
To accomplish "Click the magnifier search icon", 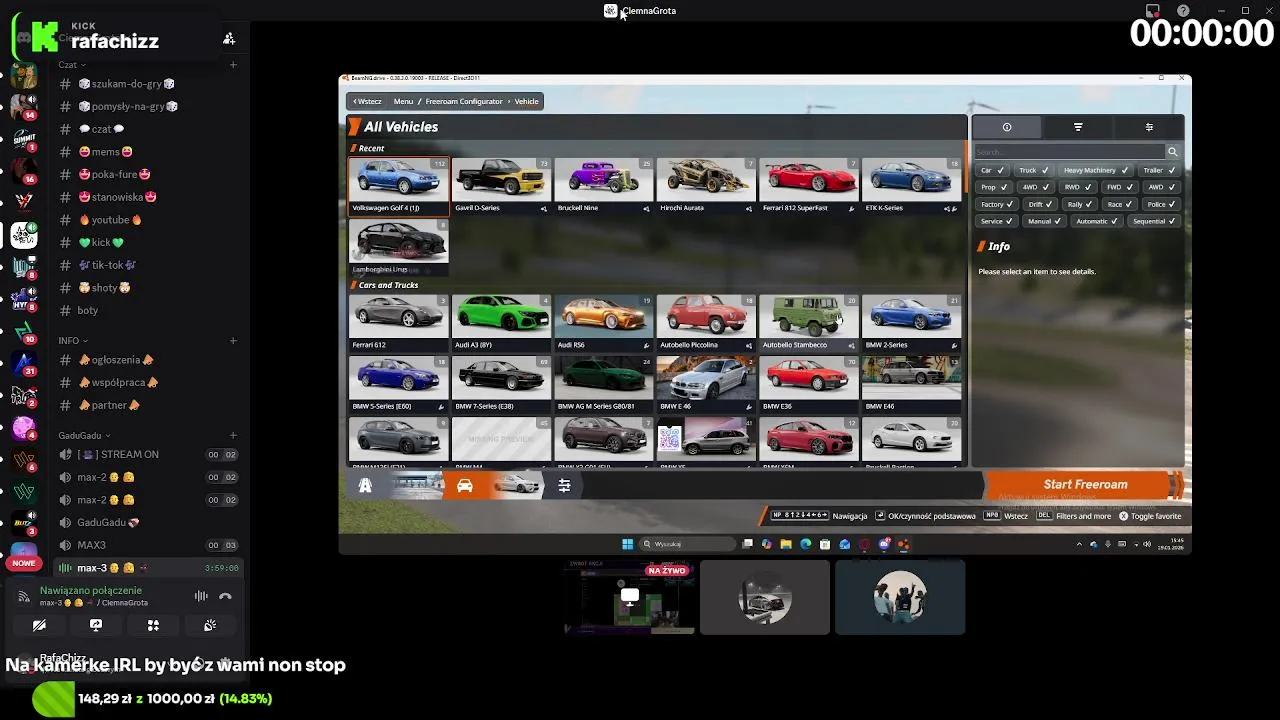I will point(1172,152).
